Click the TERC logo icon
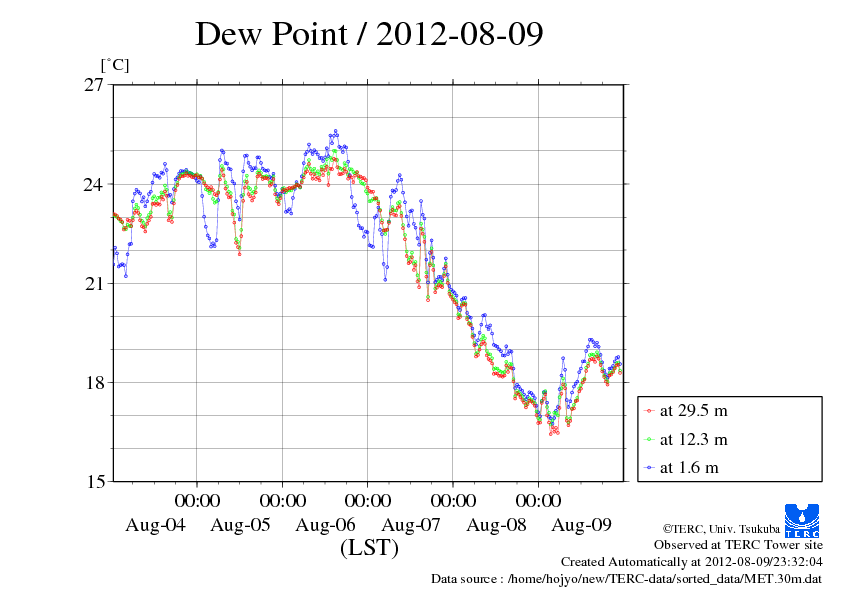The width and height of the screenshot is (842, 595). (x=802, y=521)
